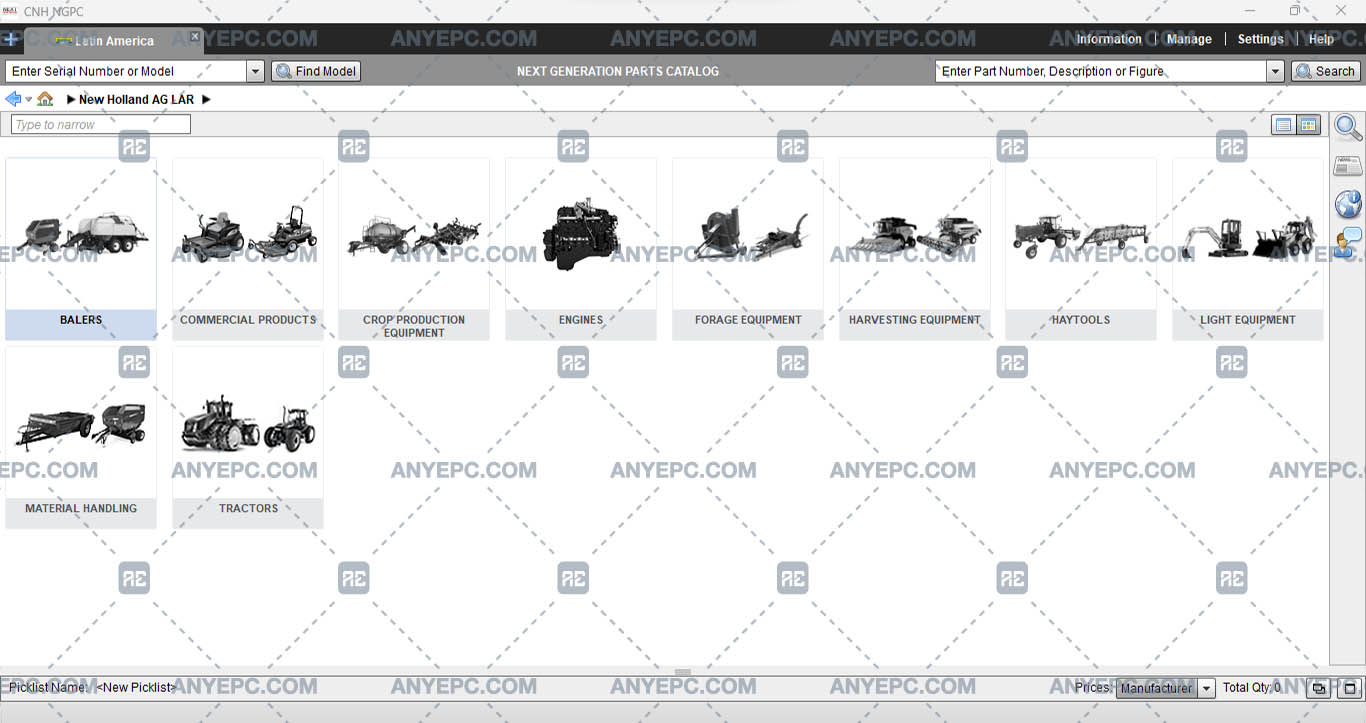Viewport: 1366px width, 723px height.
Task: Expand the part number search dropdown
Action: click(1275, 71)
